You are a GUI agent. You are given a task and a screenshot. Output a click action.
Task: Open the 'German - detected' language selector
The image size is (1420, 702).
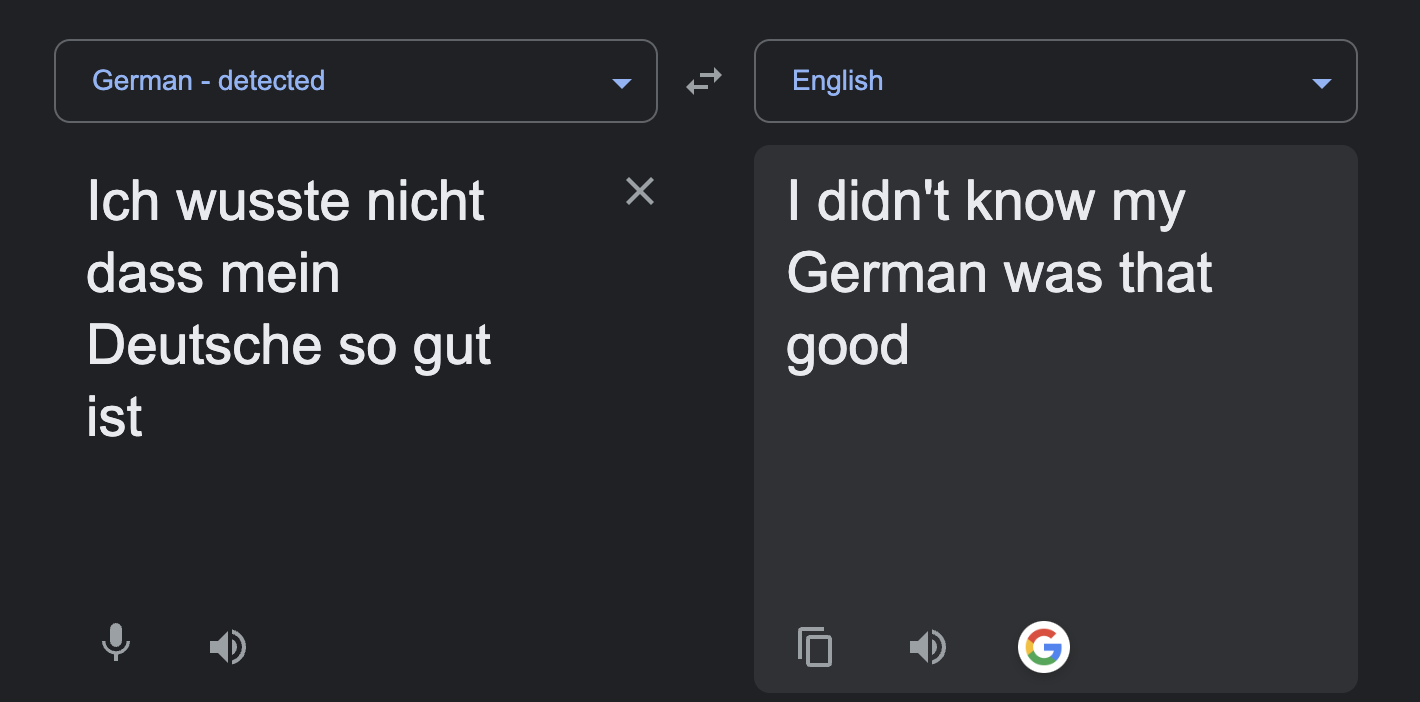pos(356,81)
